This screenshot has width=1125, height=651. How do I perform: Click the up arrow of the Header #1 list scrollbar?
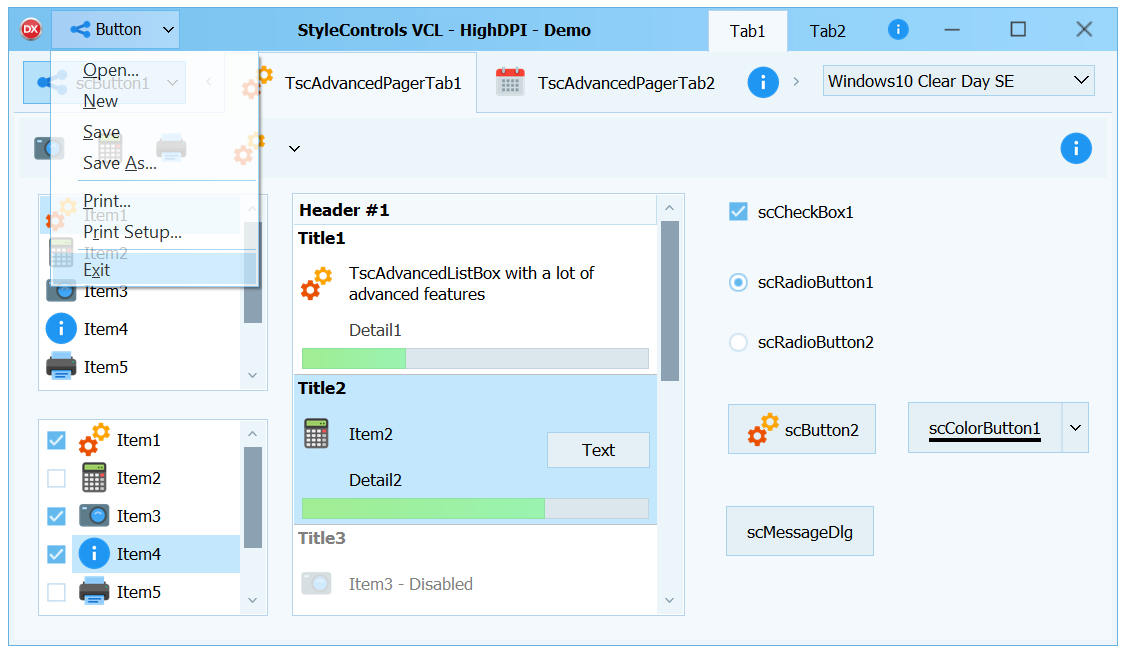tap(669, 207)
